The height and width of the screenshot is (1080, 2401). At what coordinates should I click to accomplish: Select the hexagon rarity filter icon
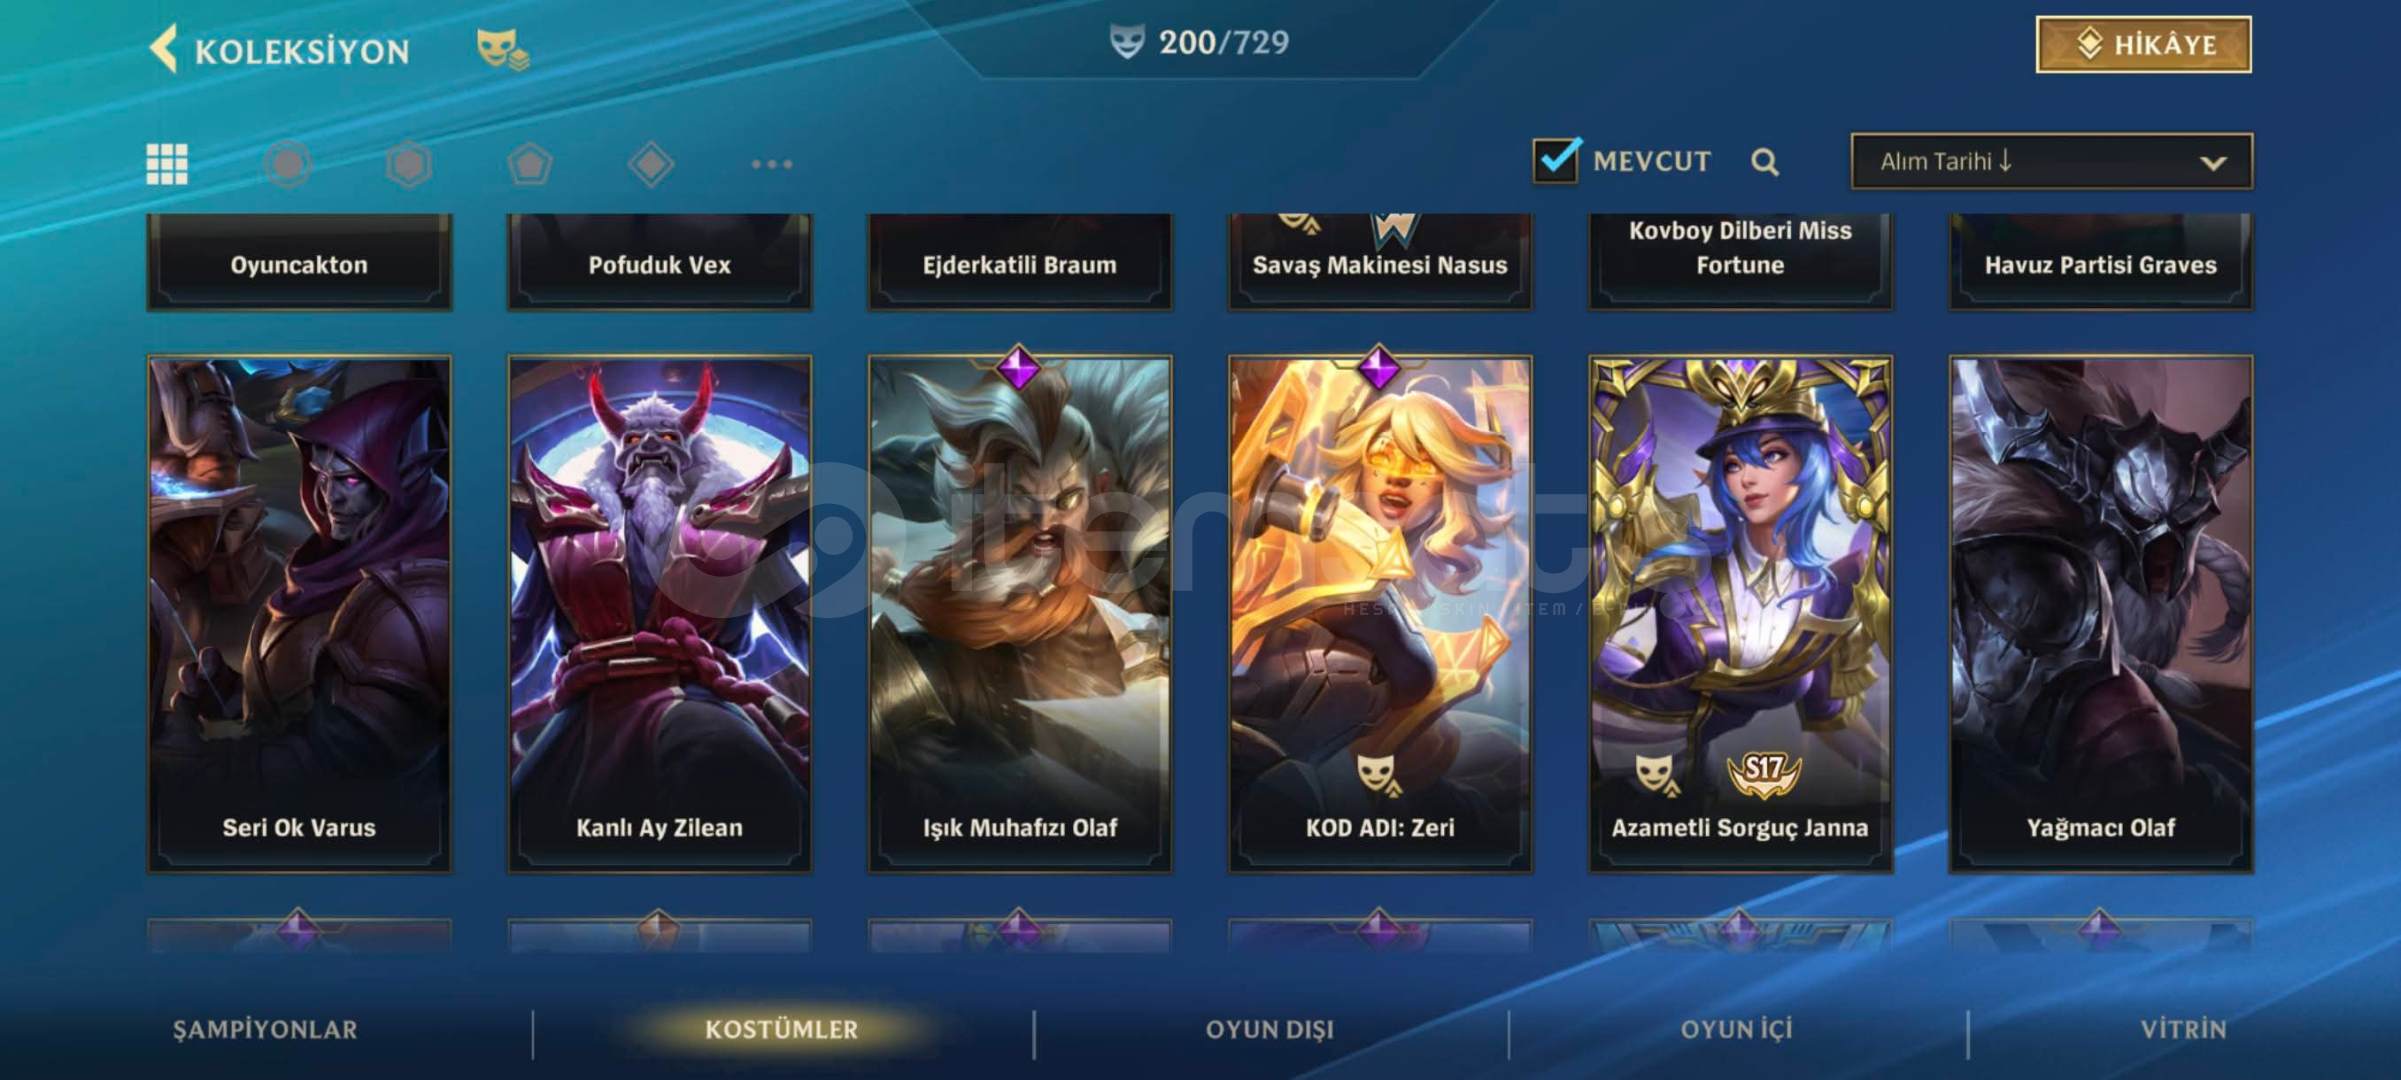point(409,164)
